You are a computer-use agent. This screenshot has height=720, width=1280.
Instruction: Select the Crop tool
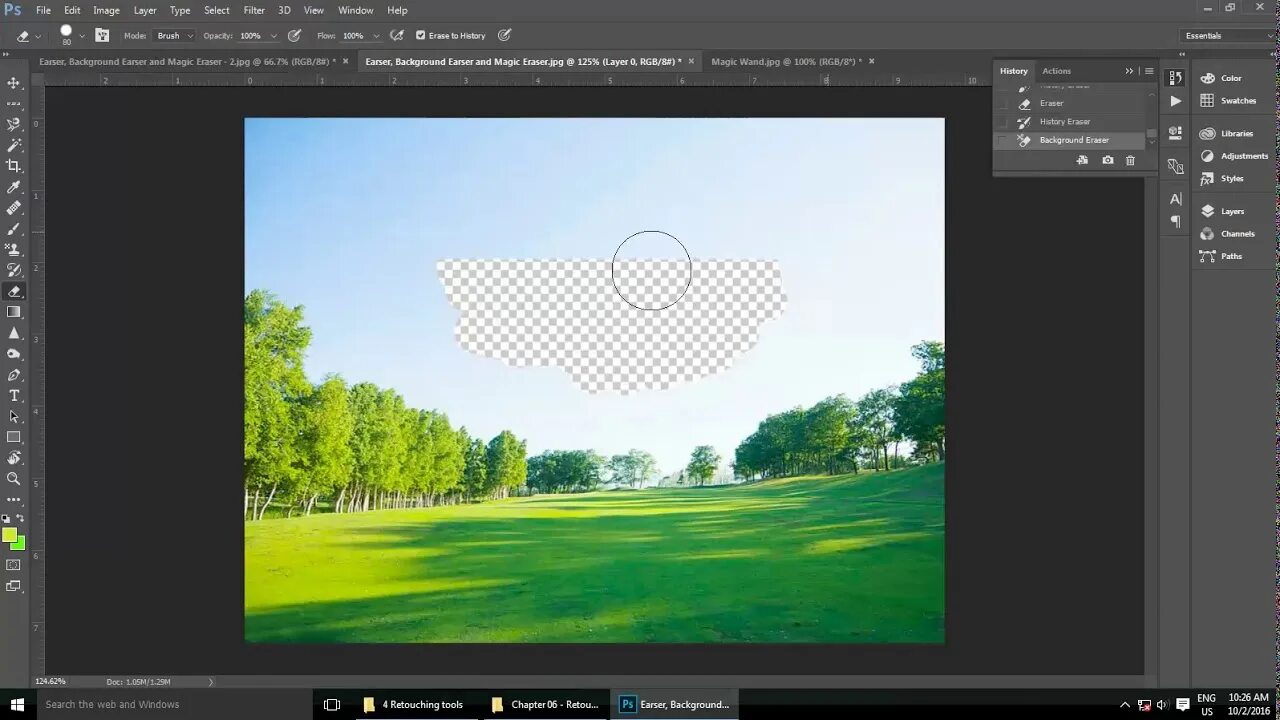(14, 166)
